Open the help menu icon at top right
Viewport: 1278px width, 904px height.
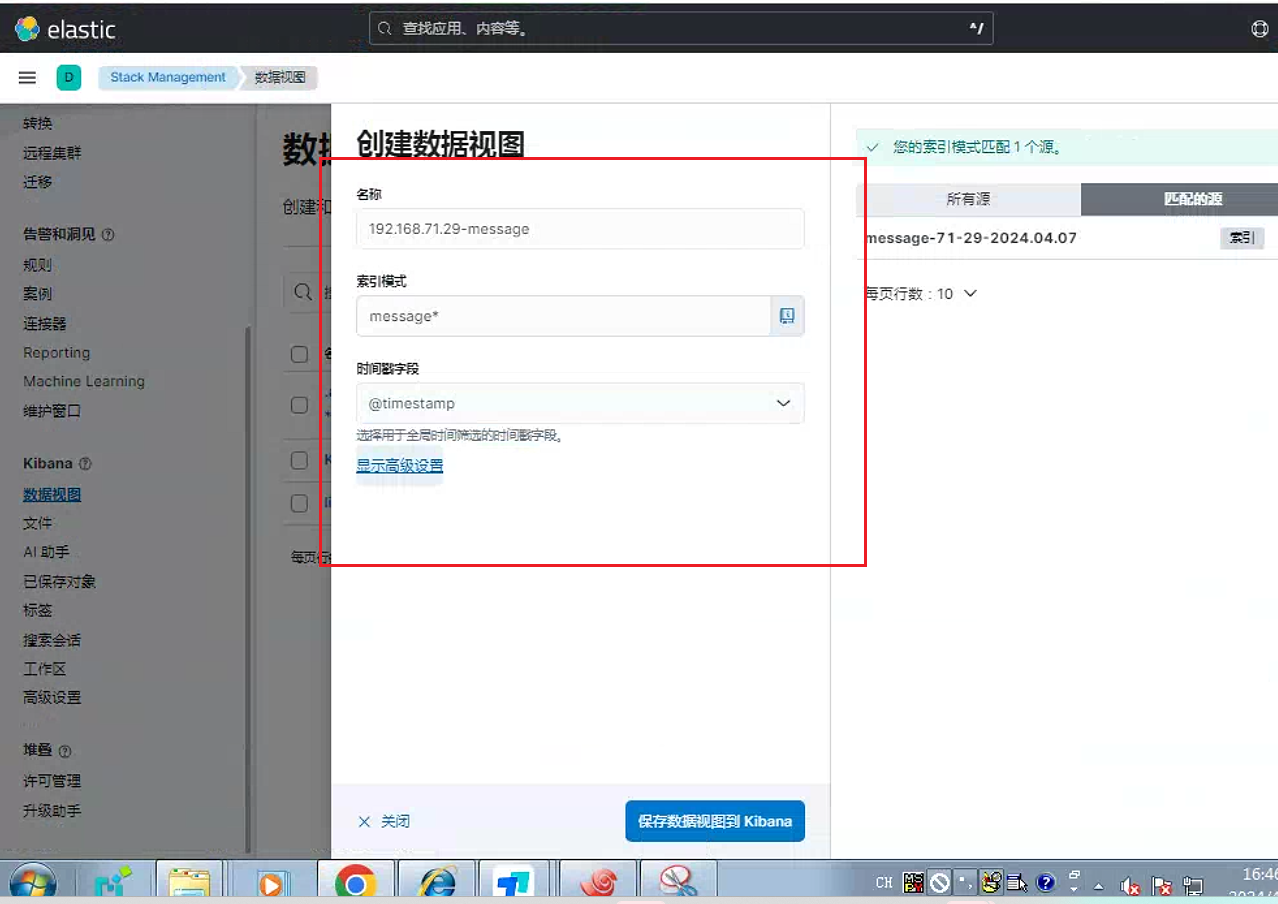pyautogui.click(x=1260, y=29)
